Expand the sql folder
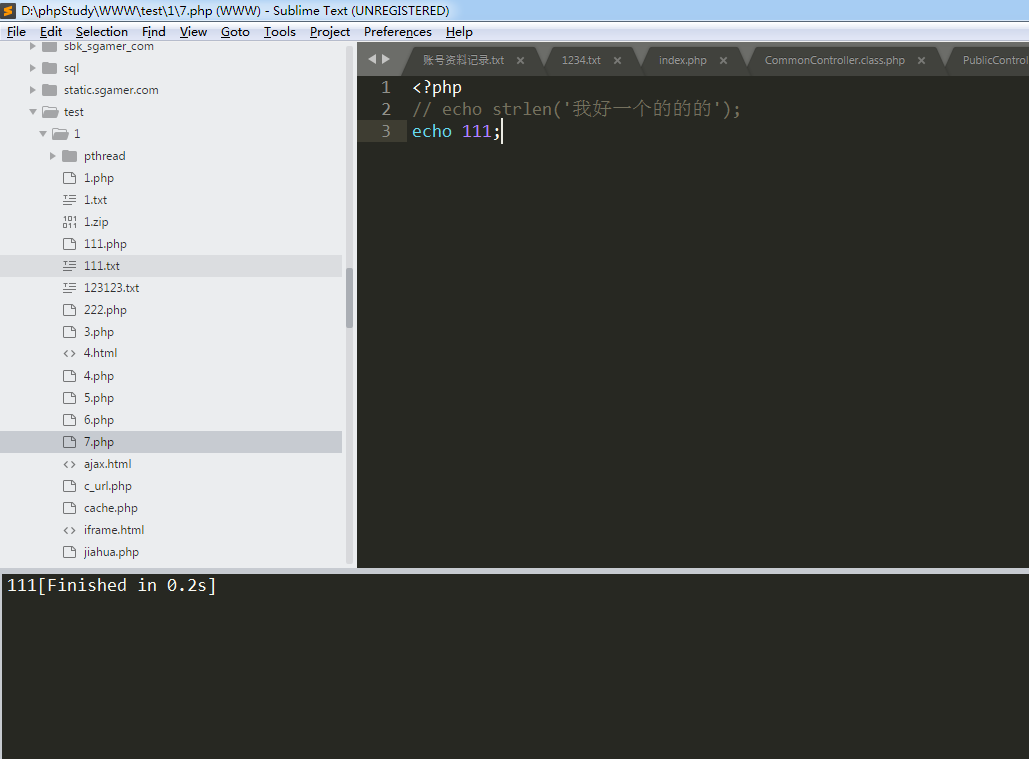This screenshot has height=759, width=1029. tap(33, 68)
